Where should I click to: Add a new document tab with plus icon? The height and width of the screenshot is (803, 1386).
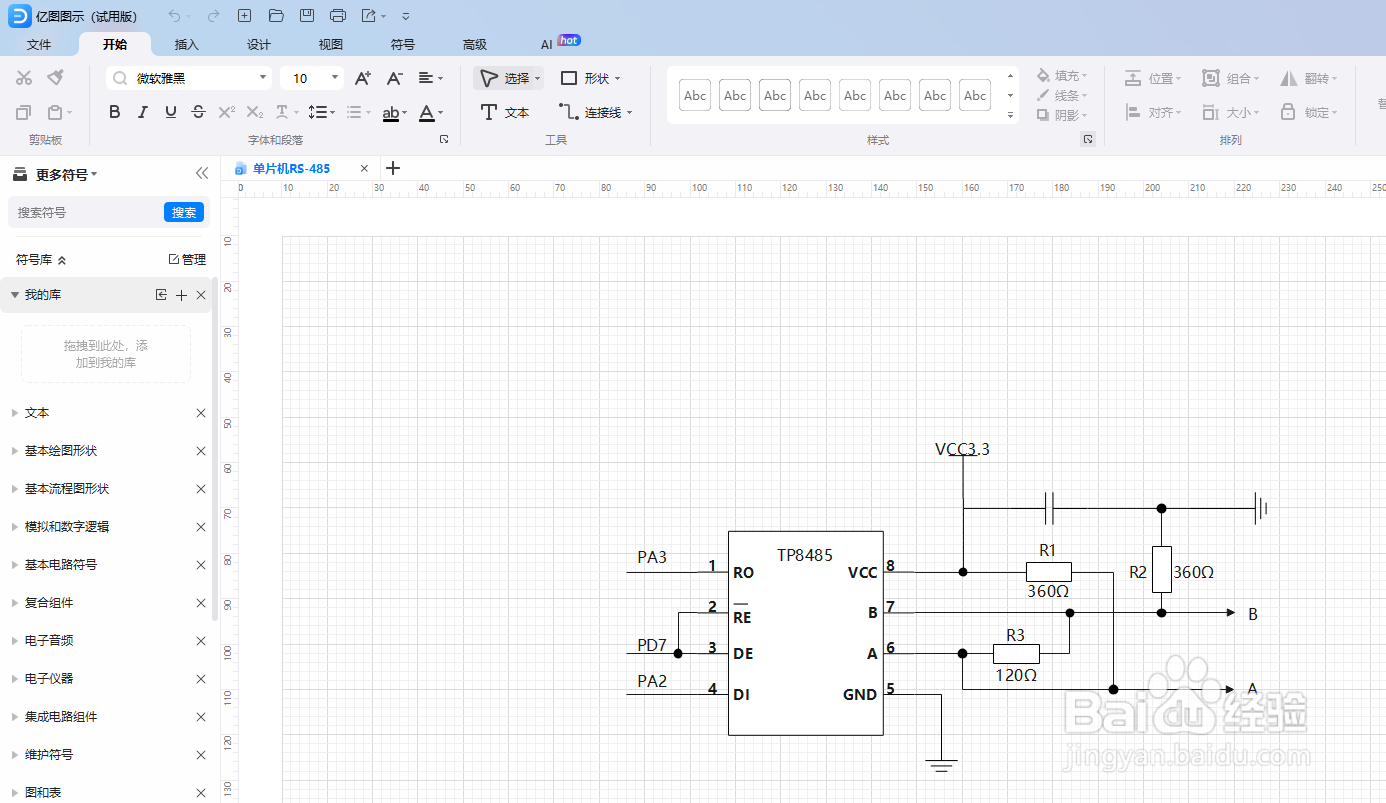393,168
